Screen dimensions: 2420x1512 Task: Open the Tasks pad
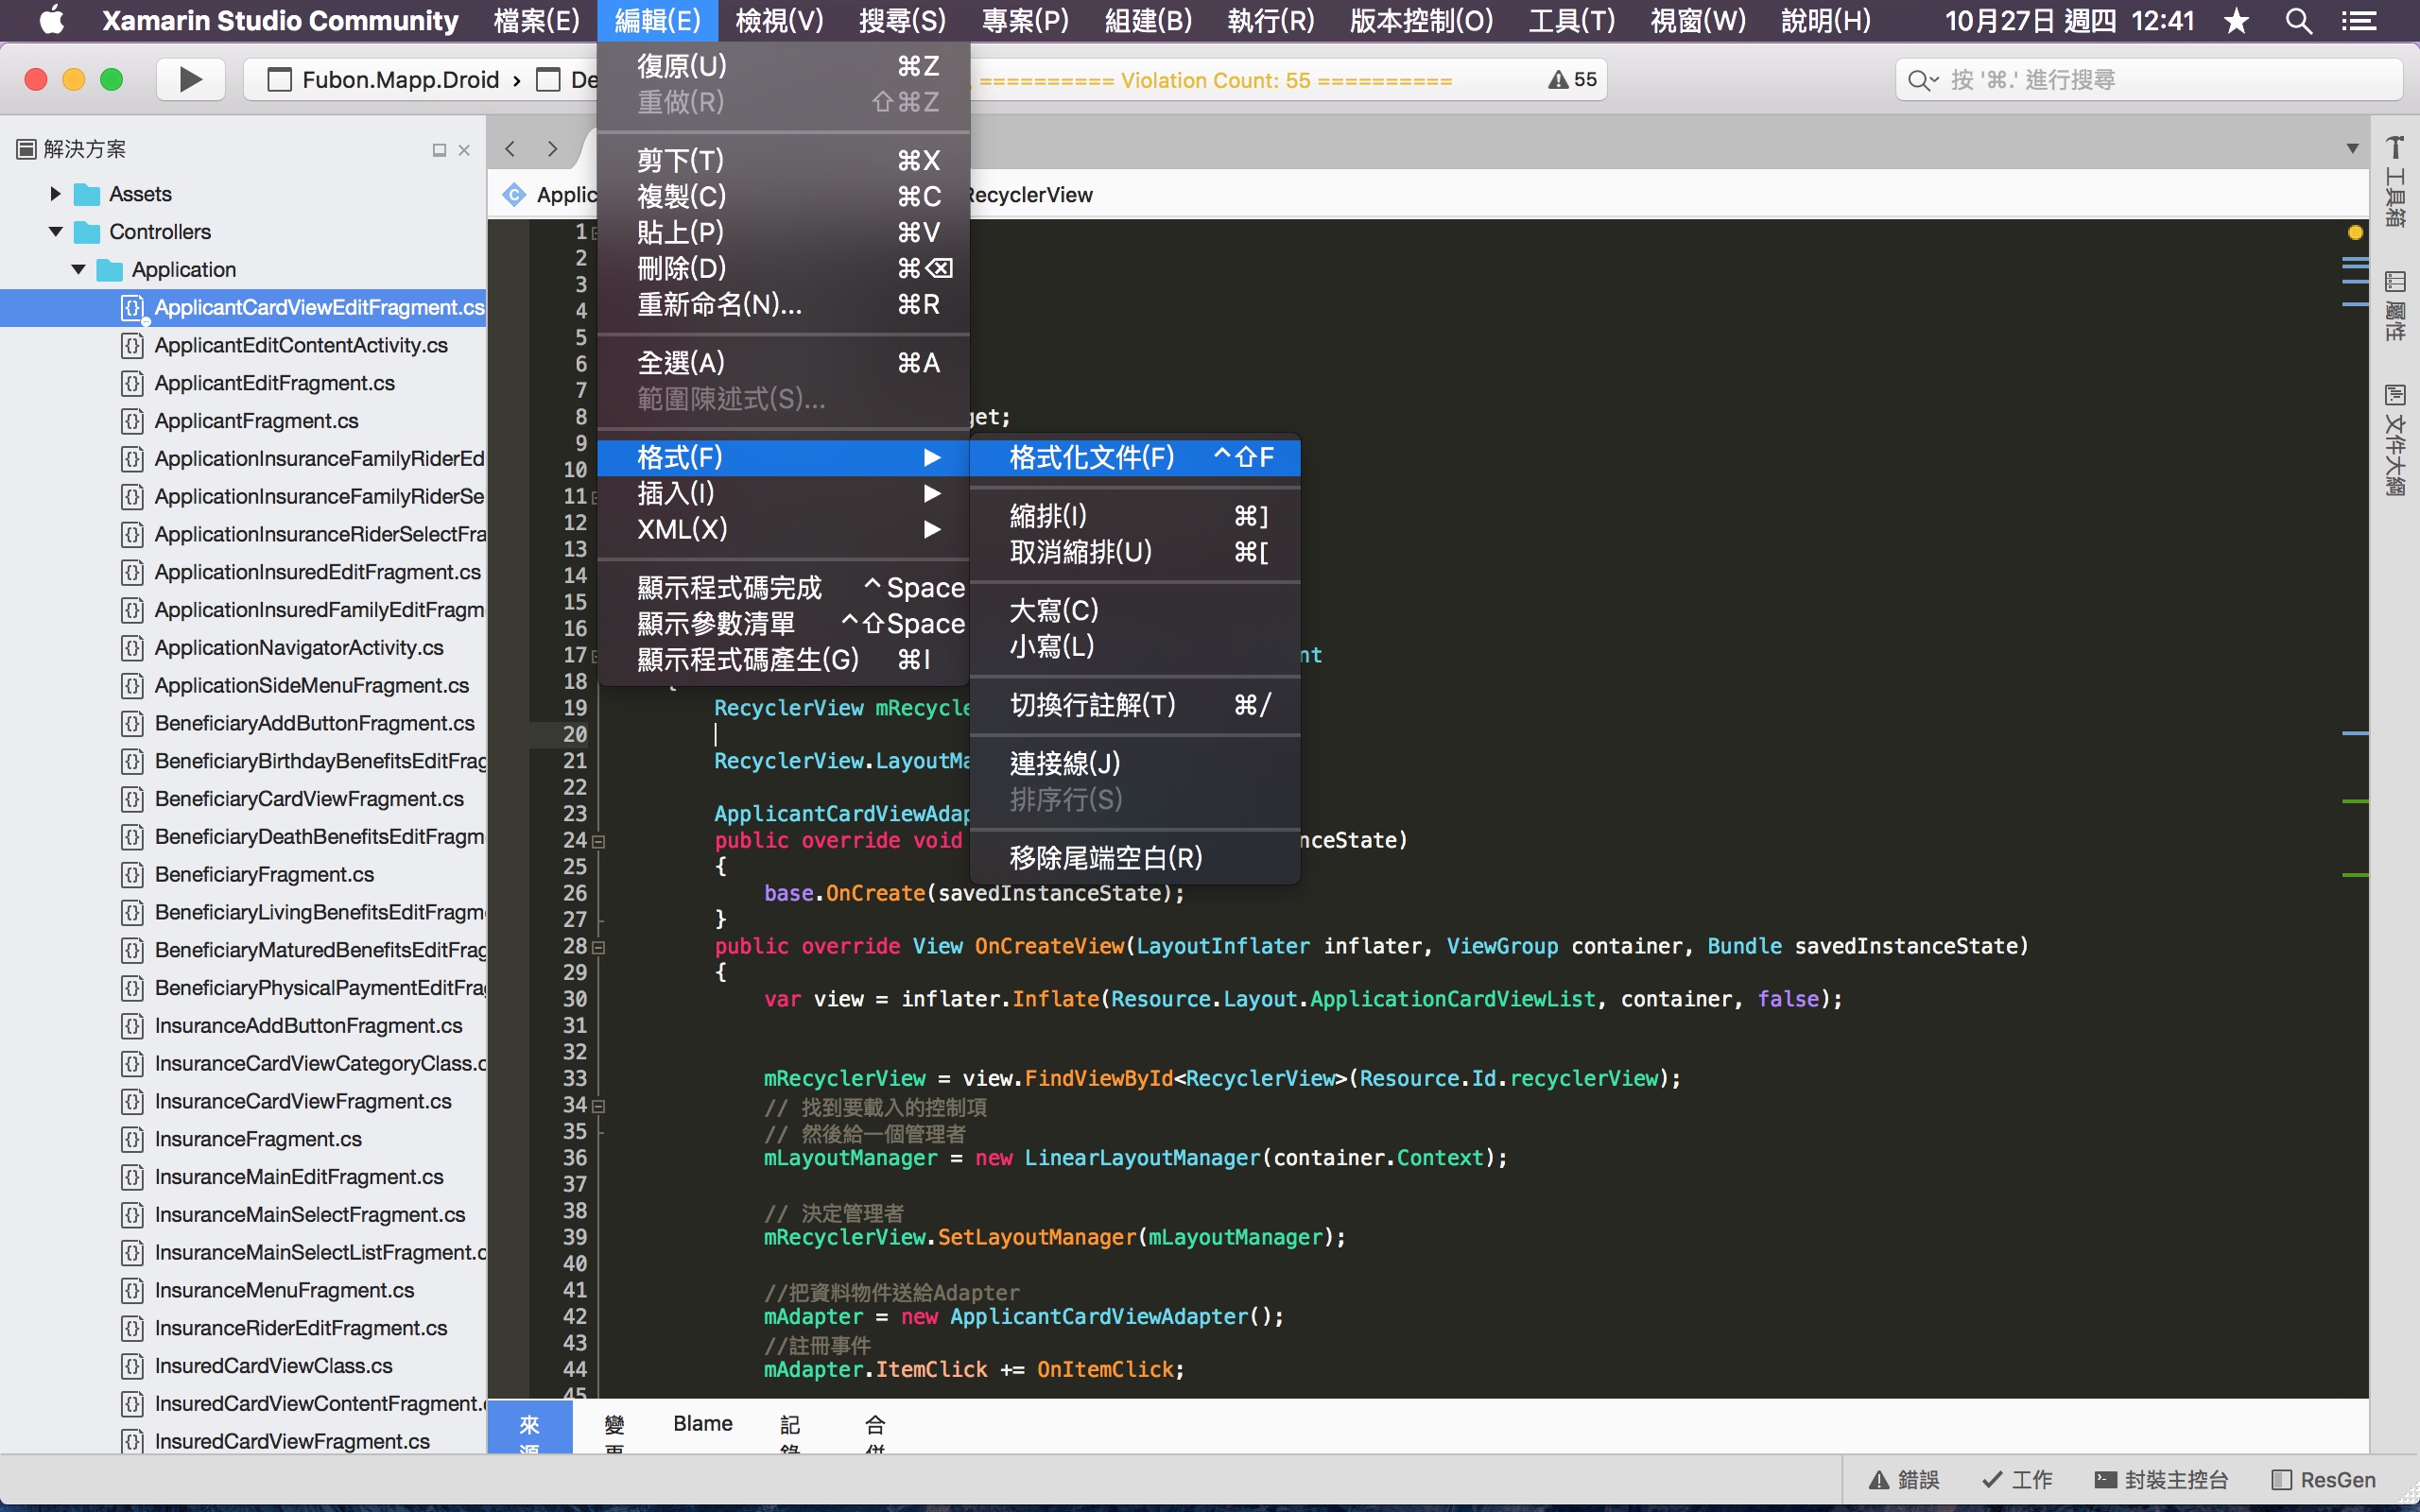pos(2017,1480)
